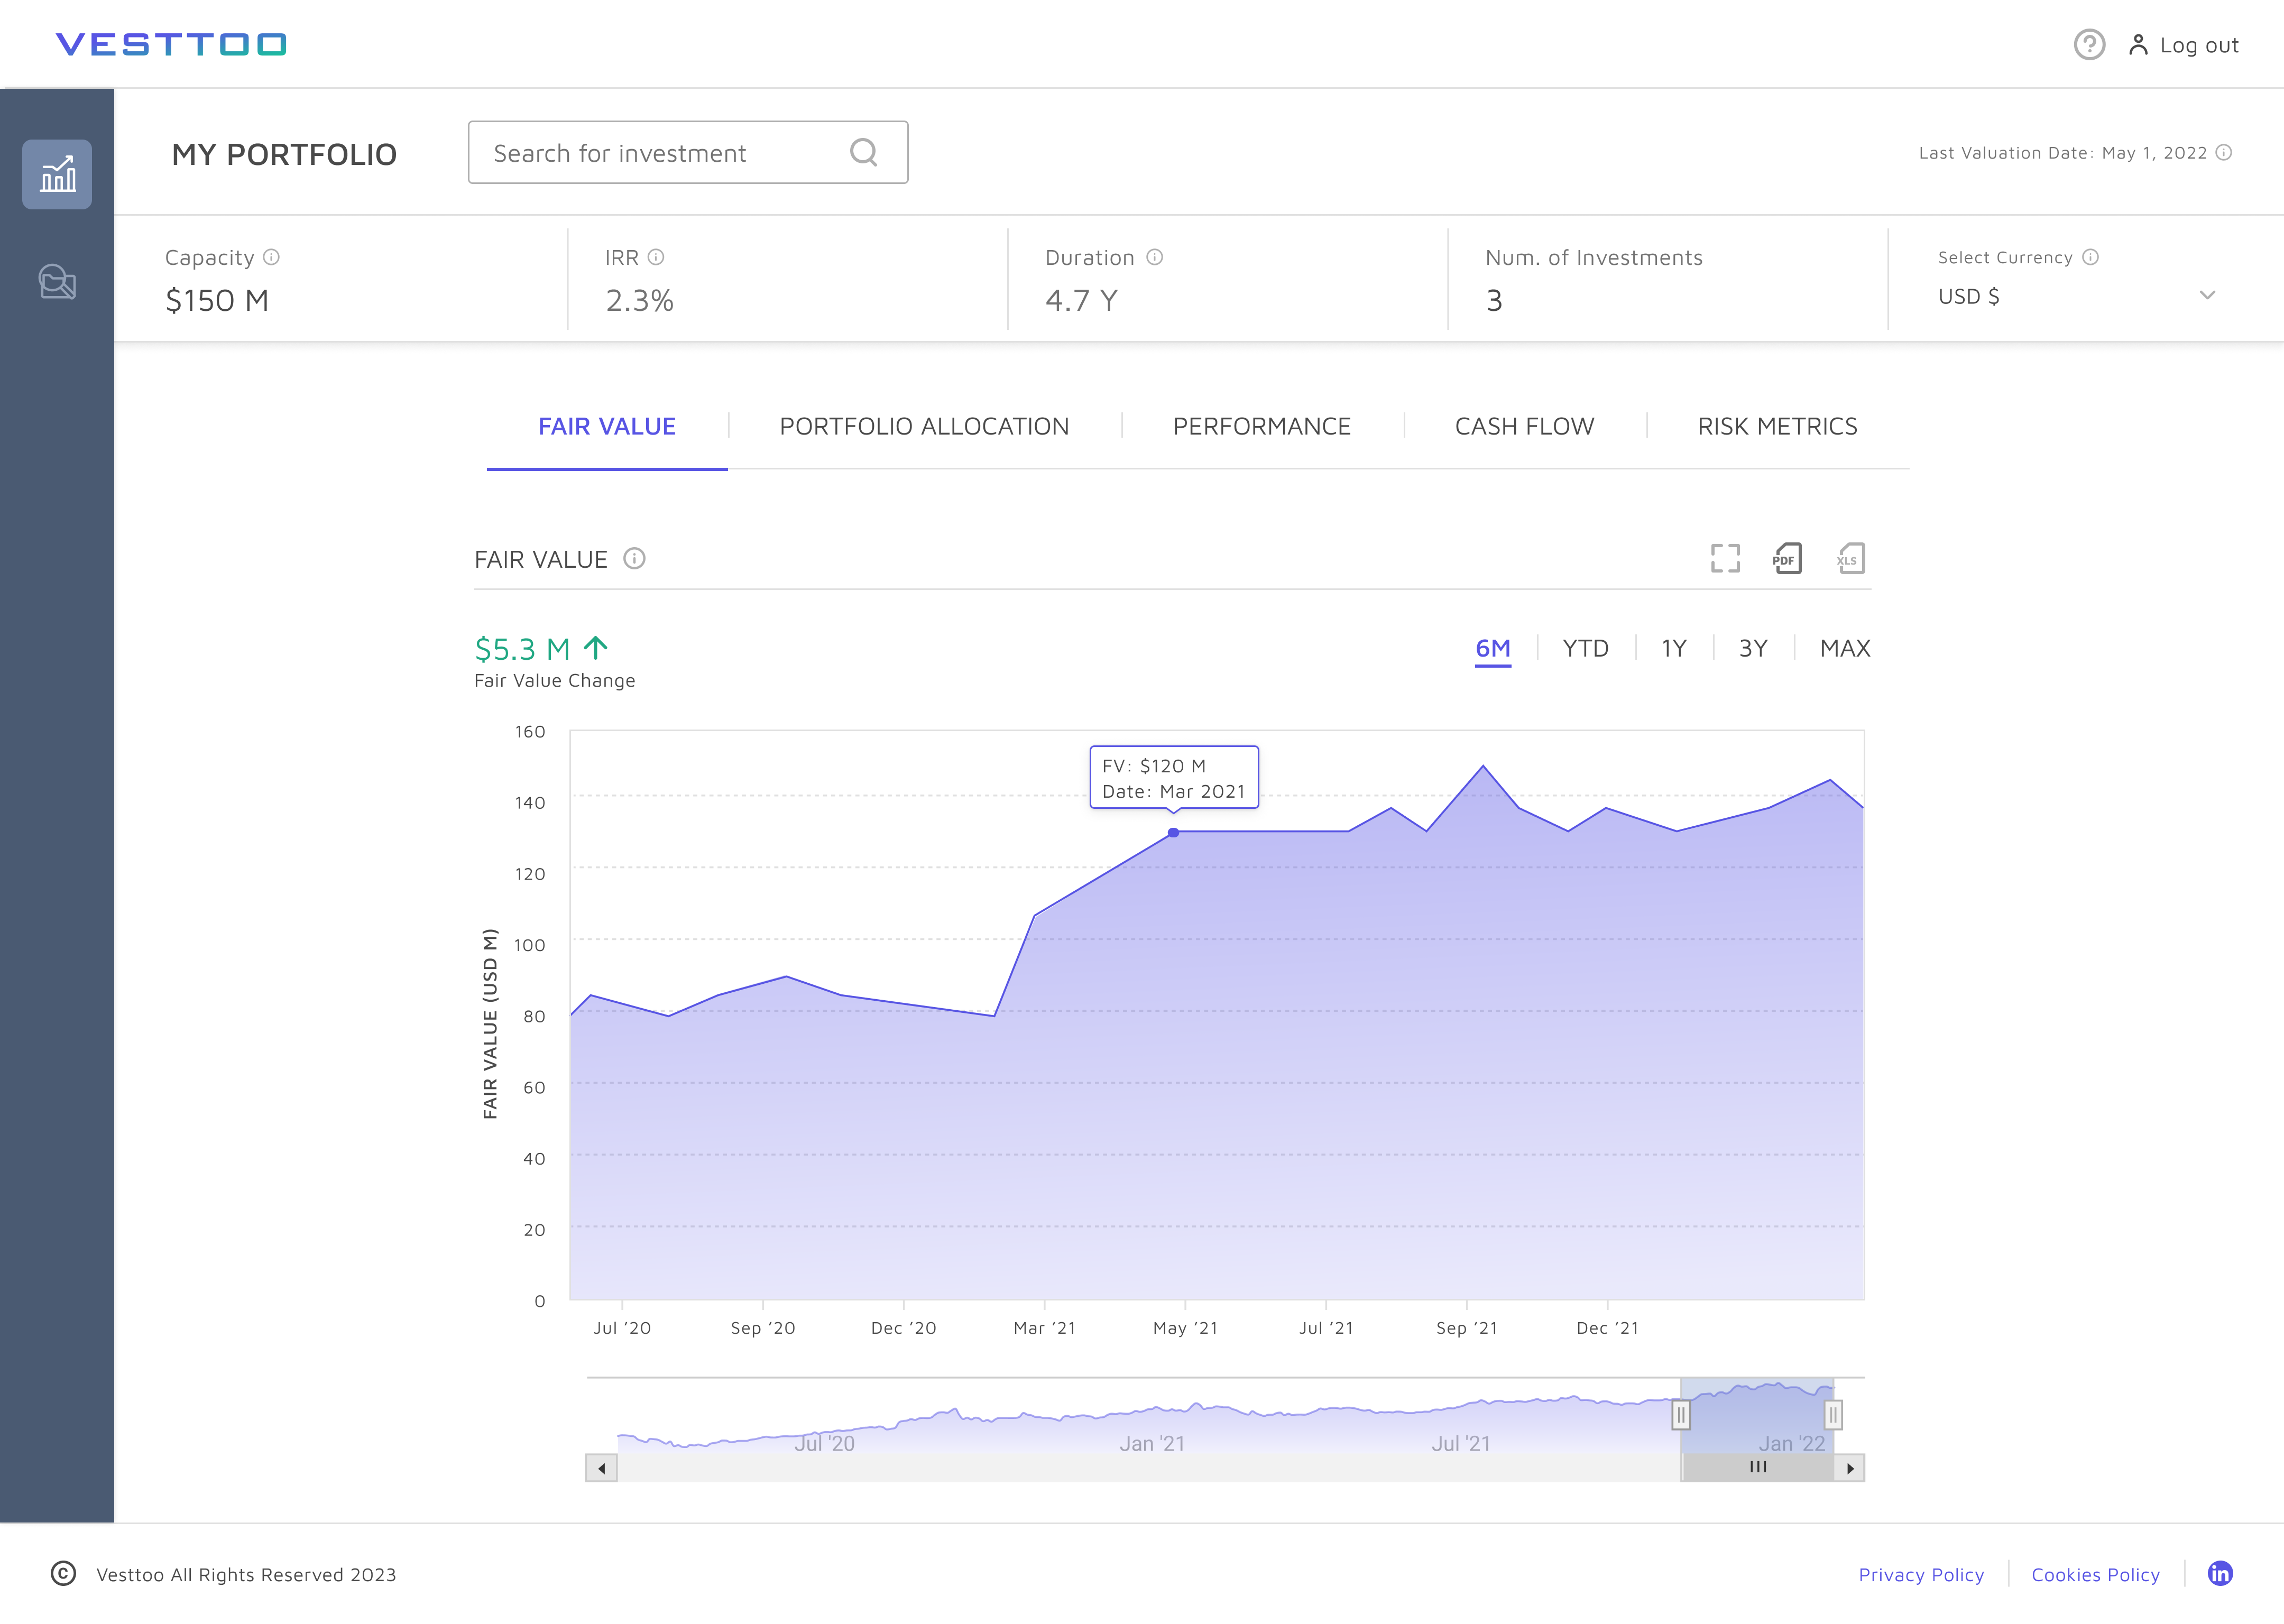
Task: Click Capacity info icon
Action: [x=271, y=257]
